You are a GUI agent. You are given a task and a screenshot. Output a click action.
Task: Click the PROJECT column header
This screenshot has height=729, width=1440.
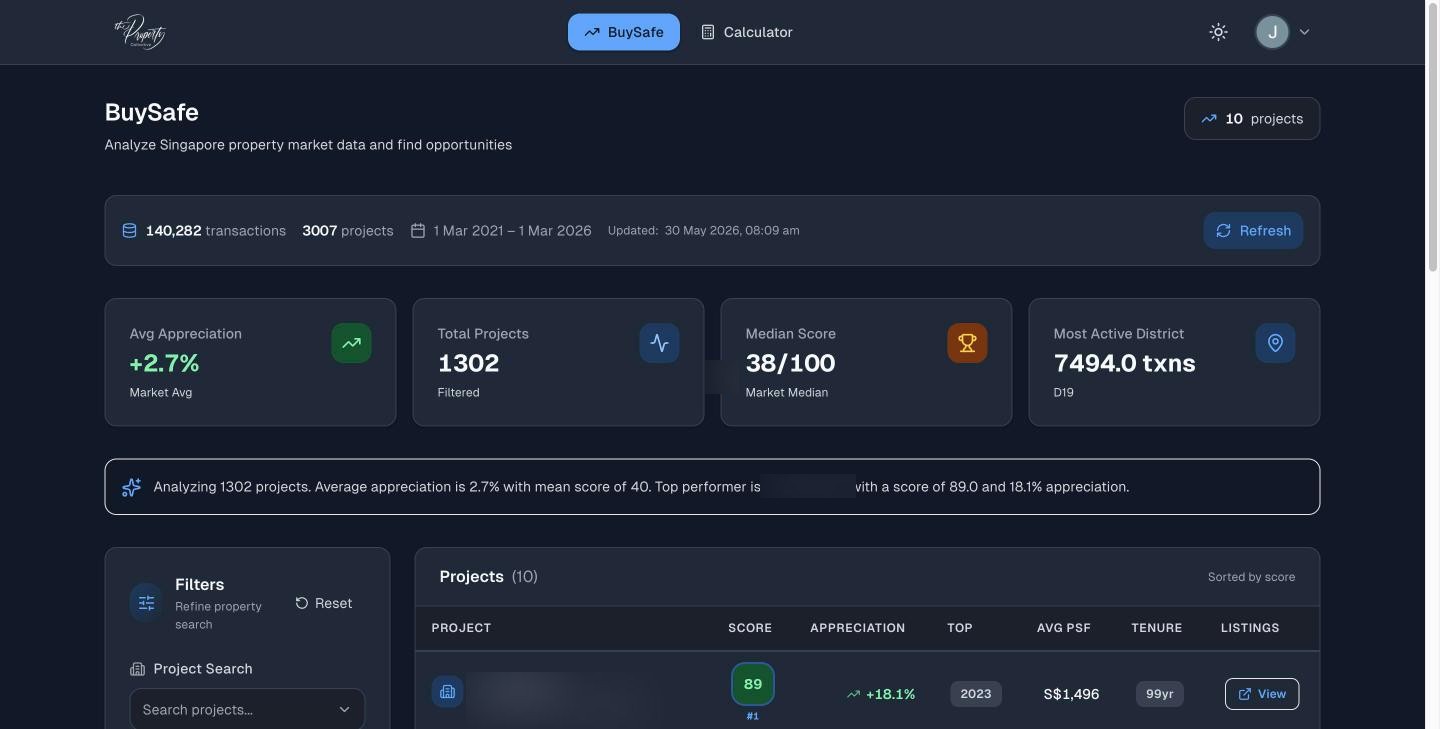(x=461, y=628)
